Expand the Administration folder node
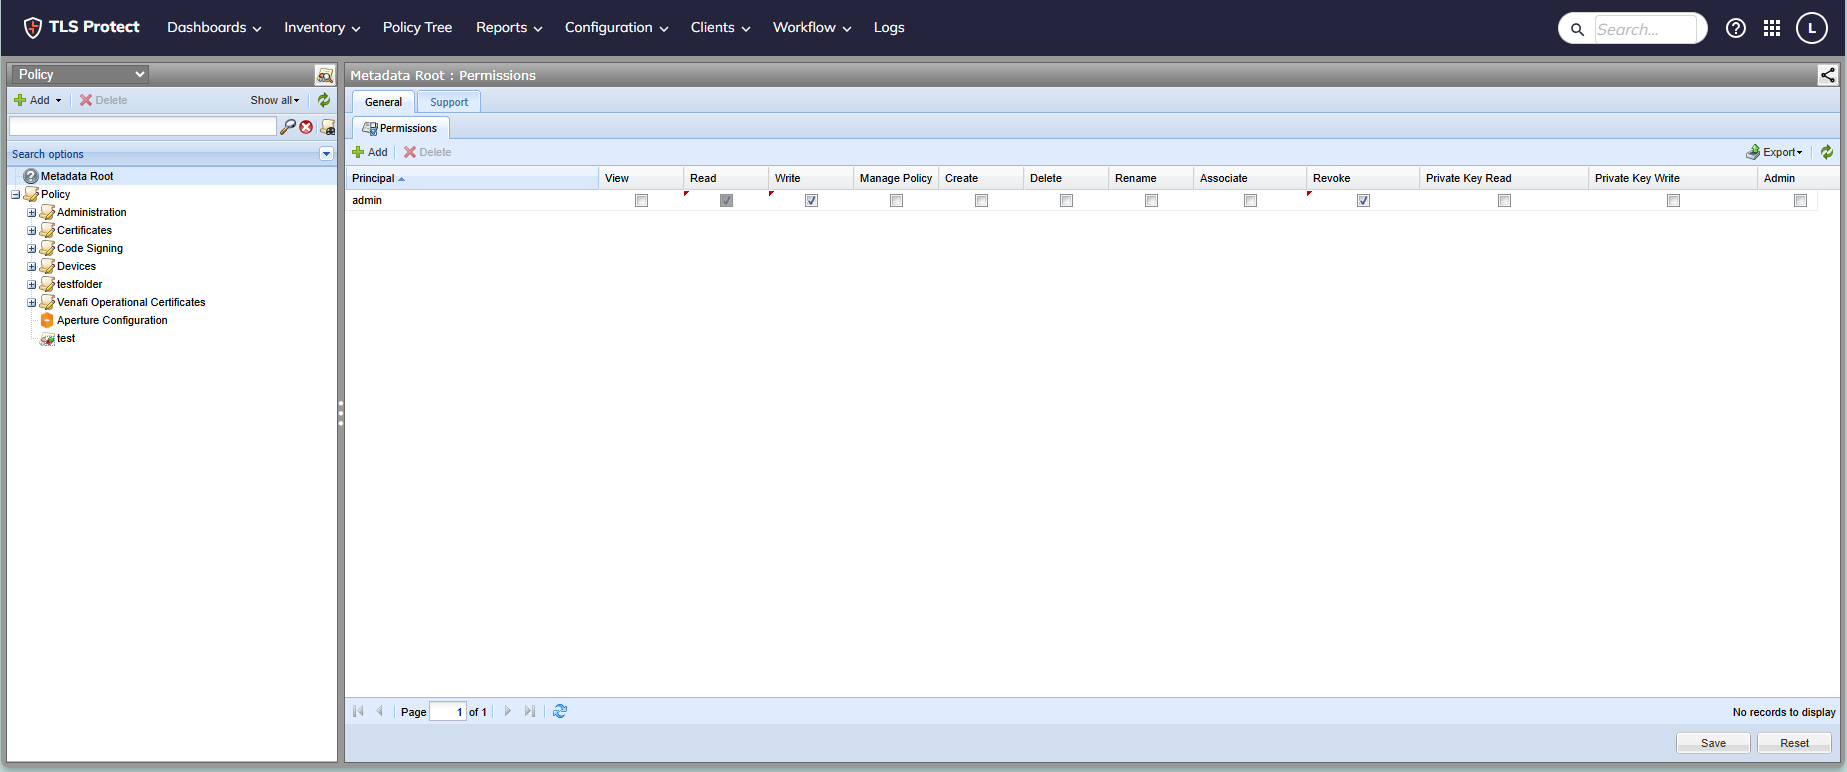This screenshot has width=1847, height=772. 31,212
